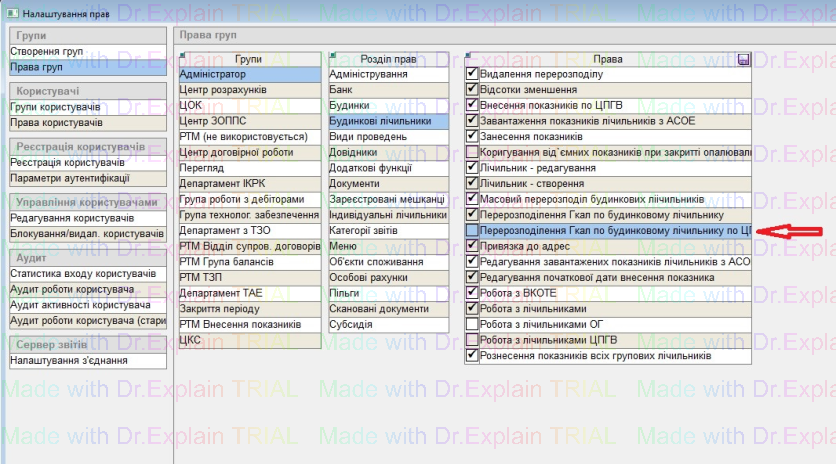Image resolution: width=836 pixels, height=464 pixels.
Task: Click the Групи column header
Action: [248, 60]
